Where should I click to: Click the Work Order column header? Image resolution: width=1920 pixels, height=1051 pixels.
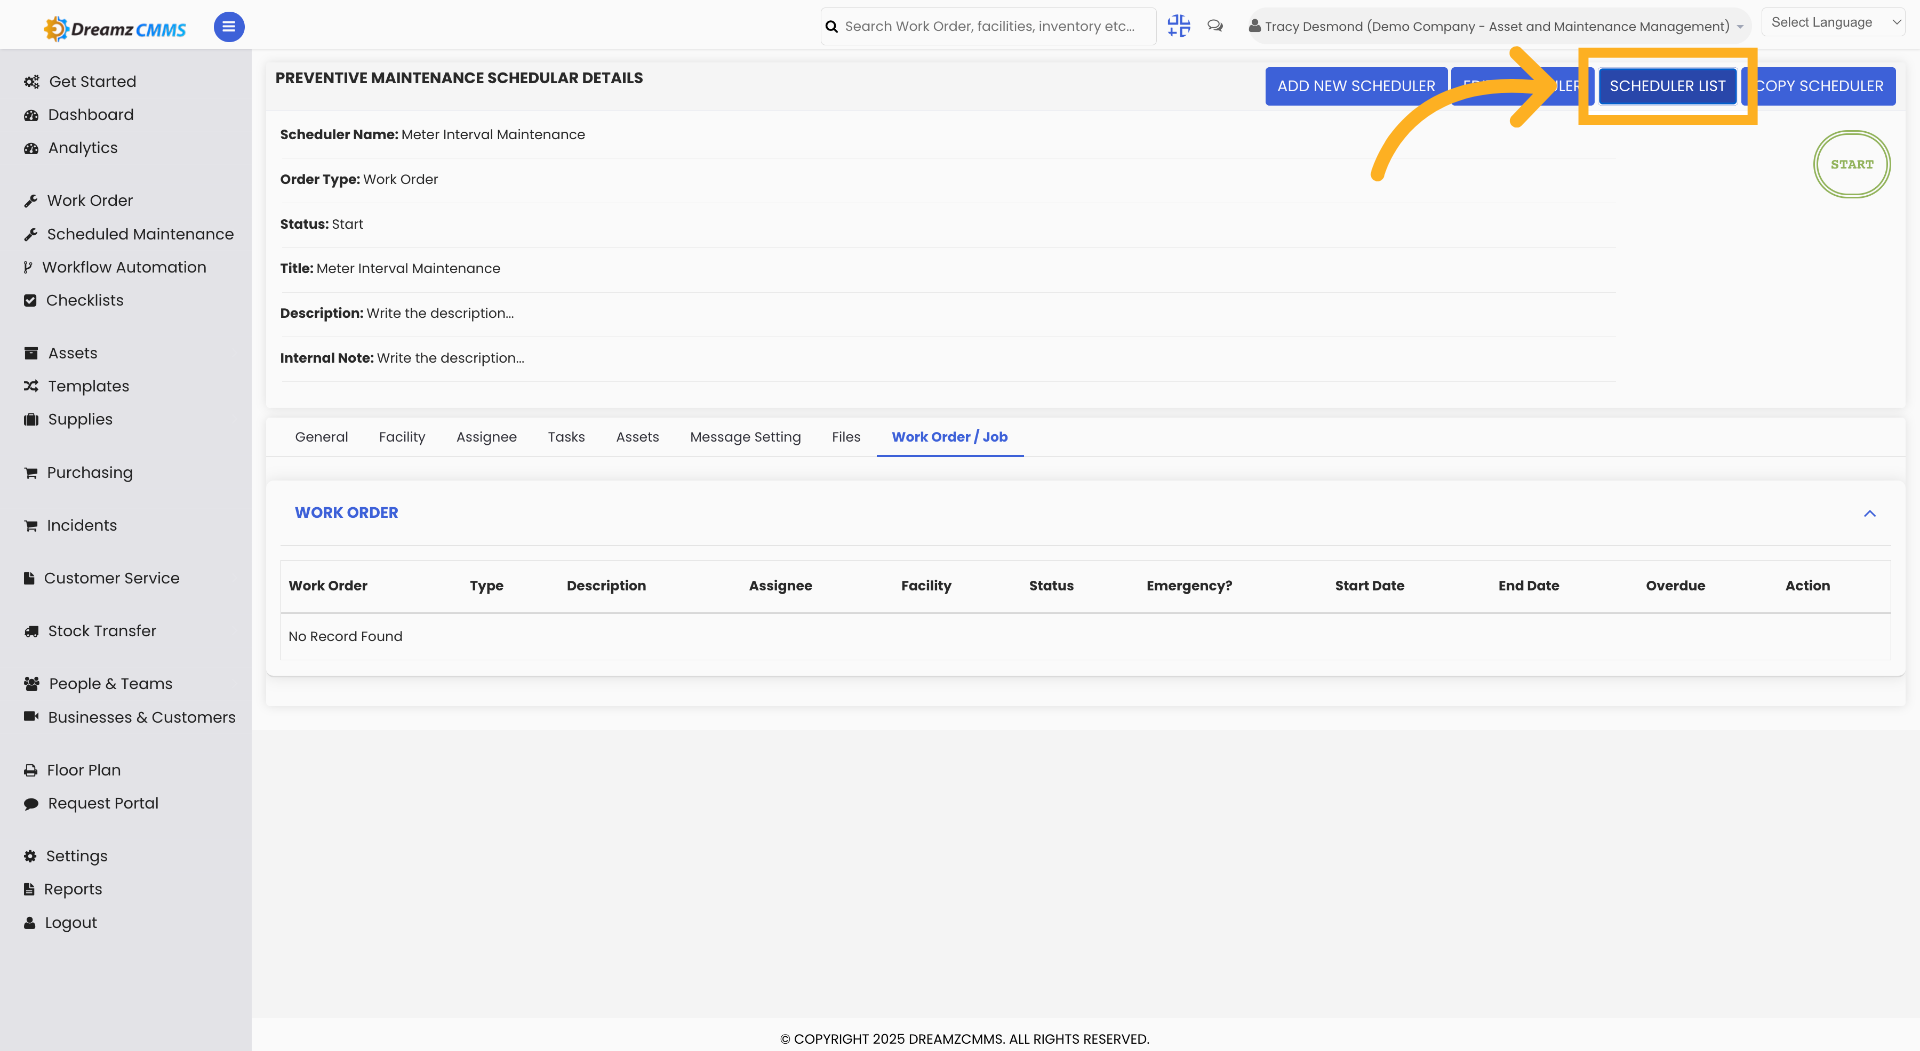point(328,586)
